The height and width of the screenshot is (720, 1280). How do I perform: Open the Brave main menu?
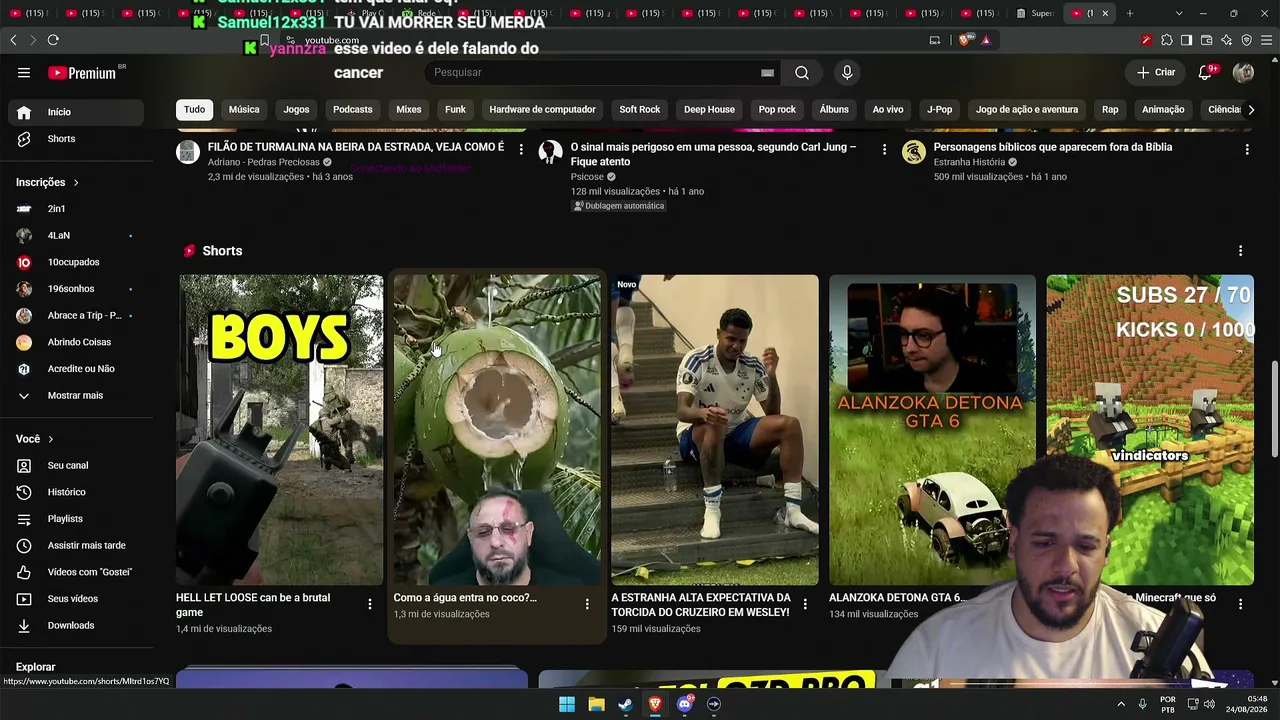point(1266,40)
